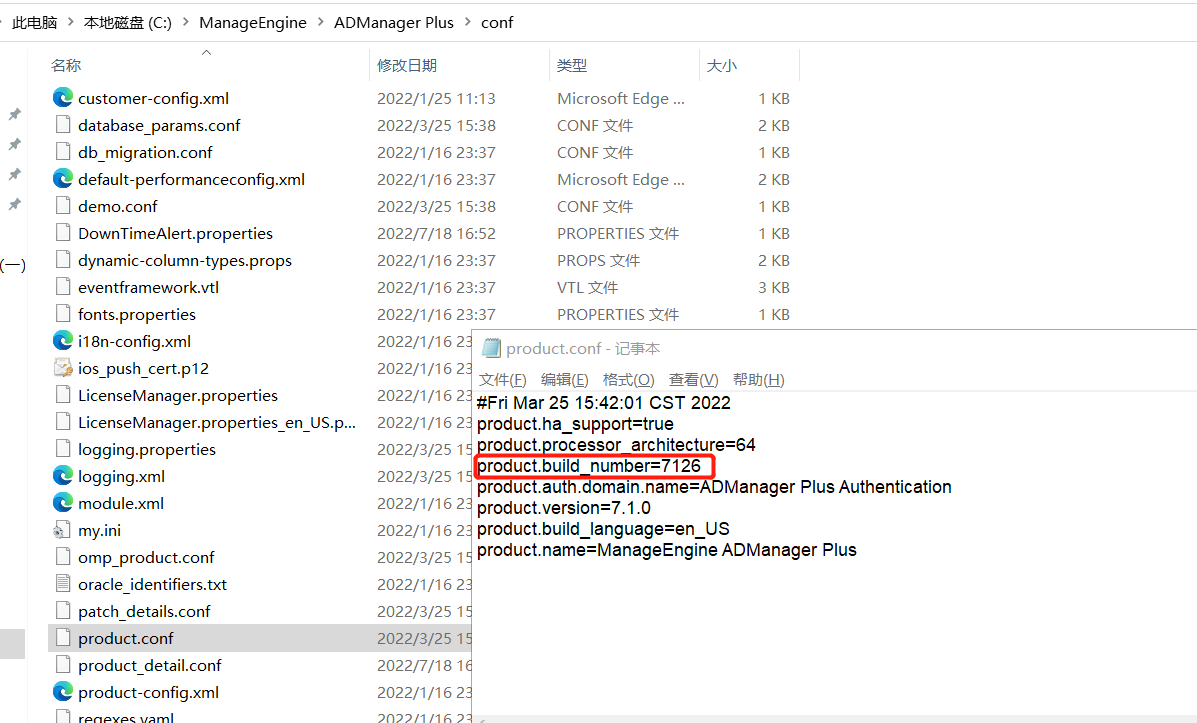Open the 帮助(H) menu in Notepad

click(758, 379)
